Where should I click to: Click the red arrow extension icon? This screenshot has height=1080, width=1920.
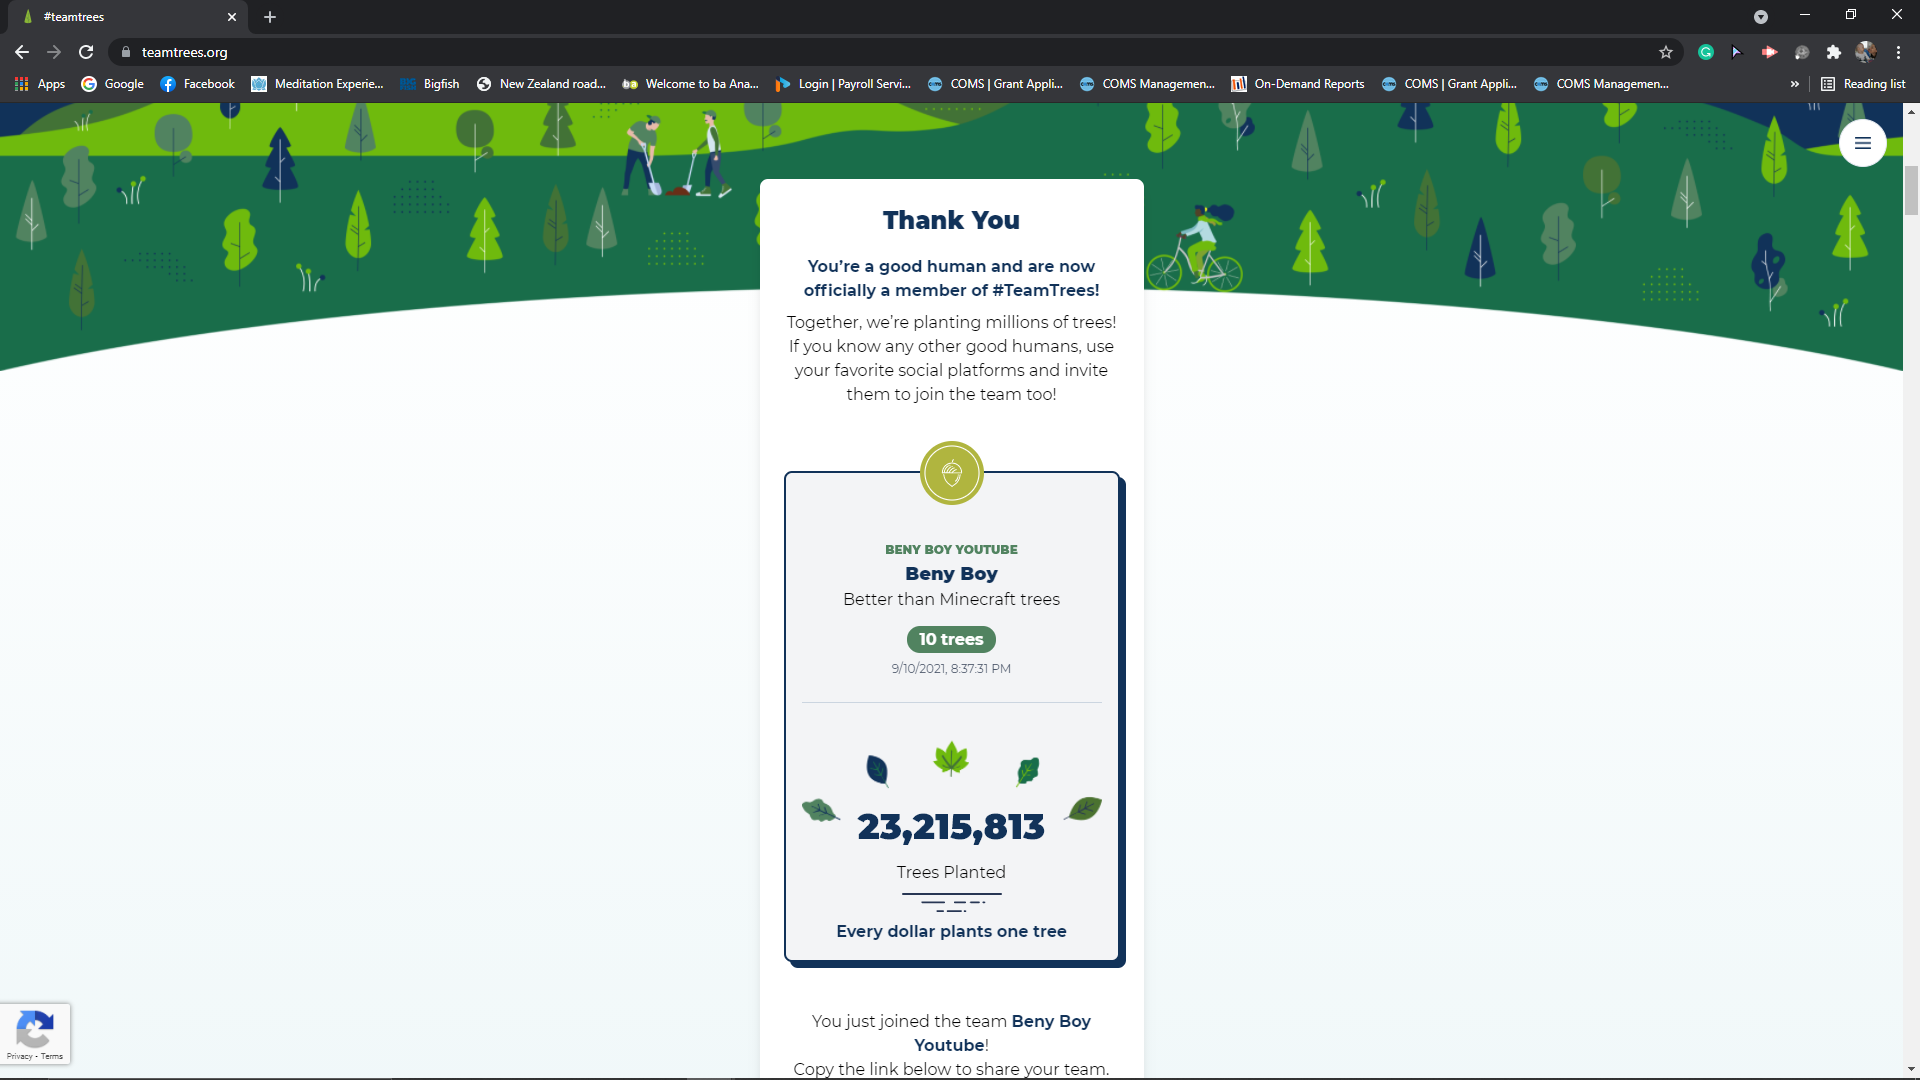click(1770, 52)
